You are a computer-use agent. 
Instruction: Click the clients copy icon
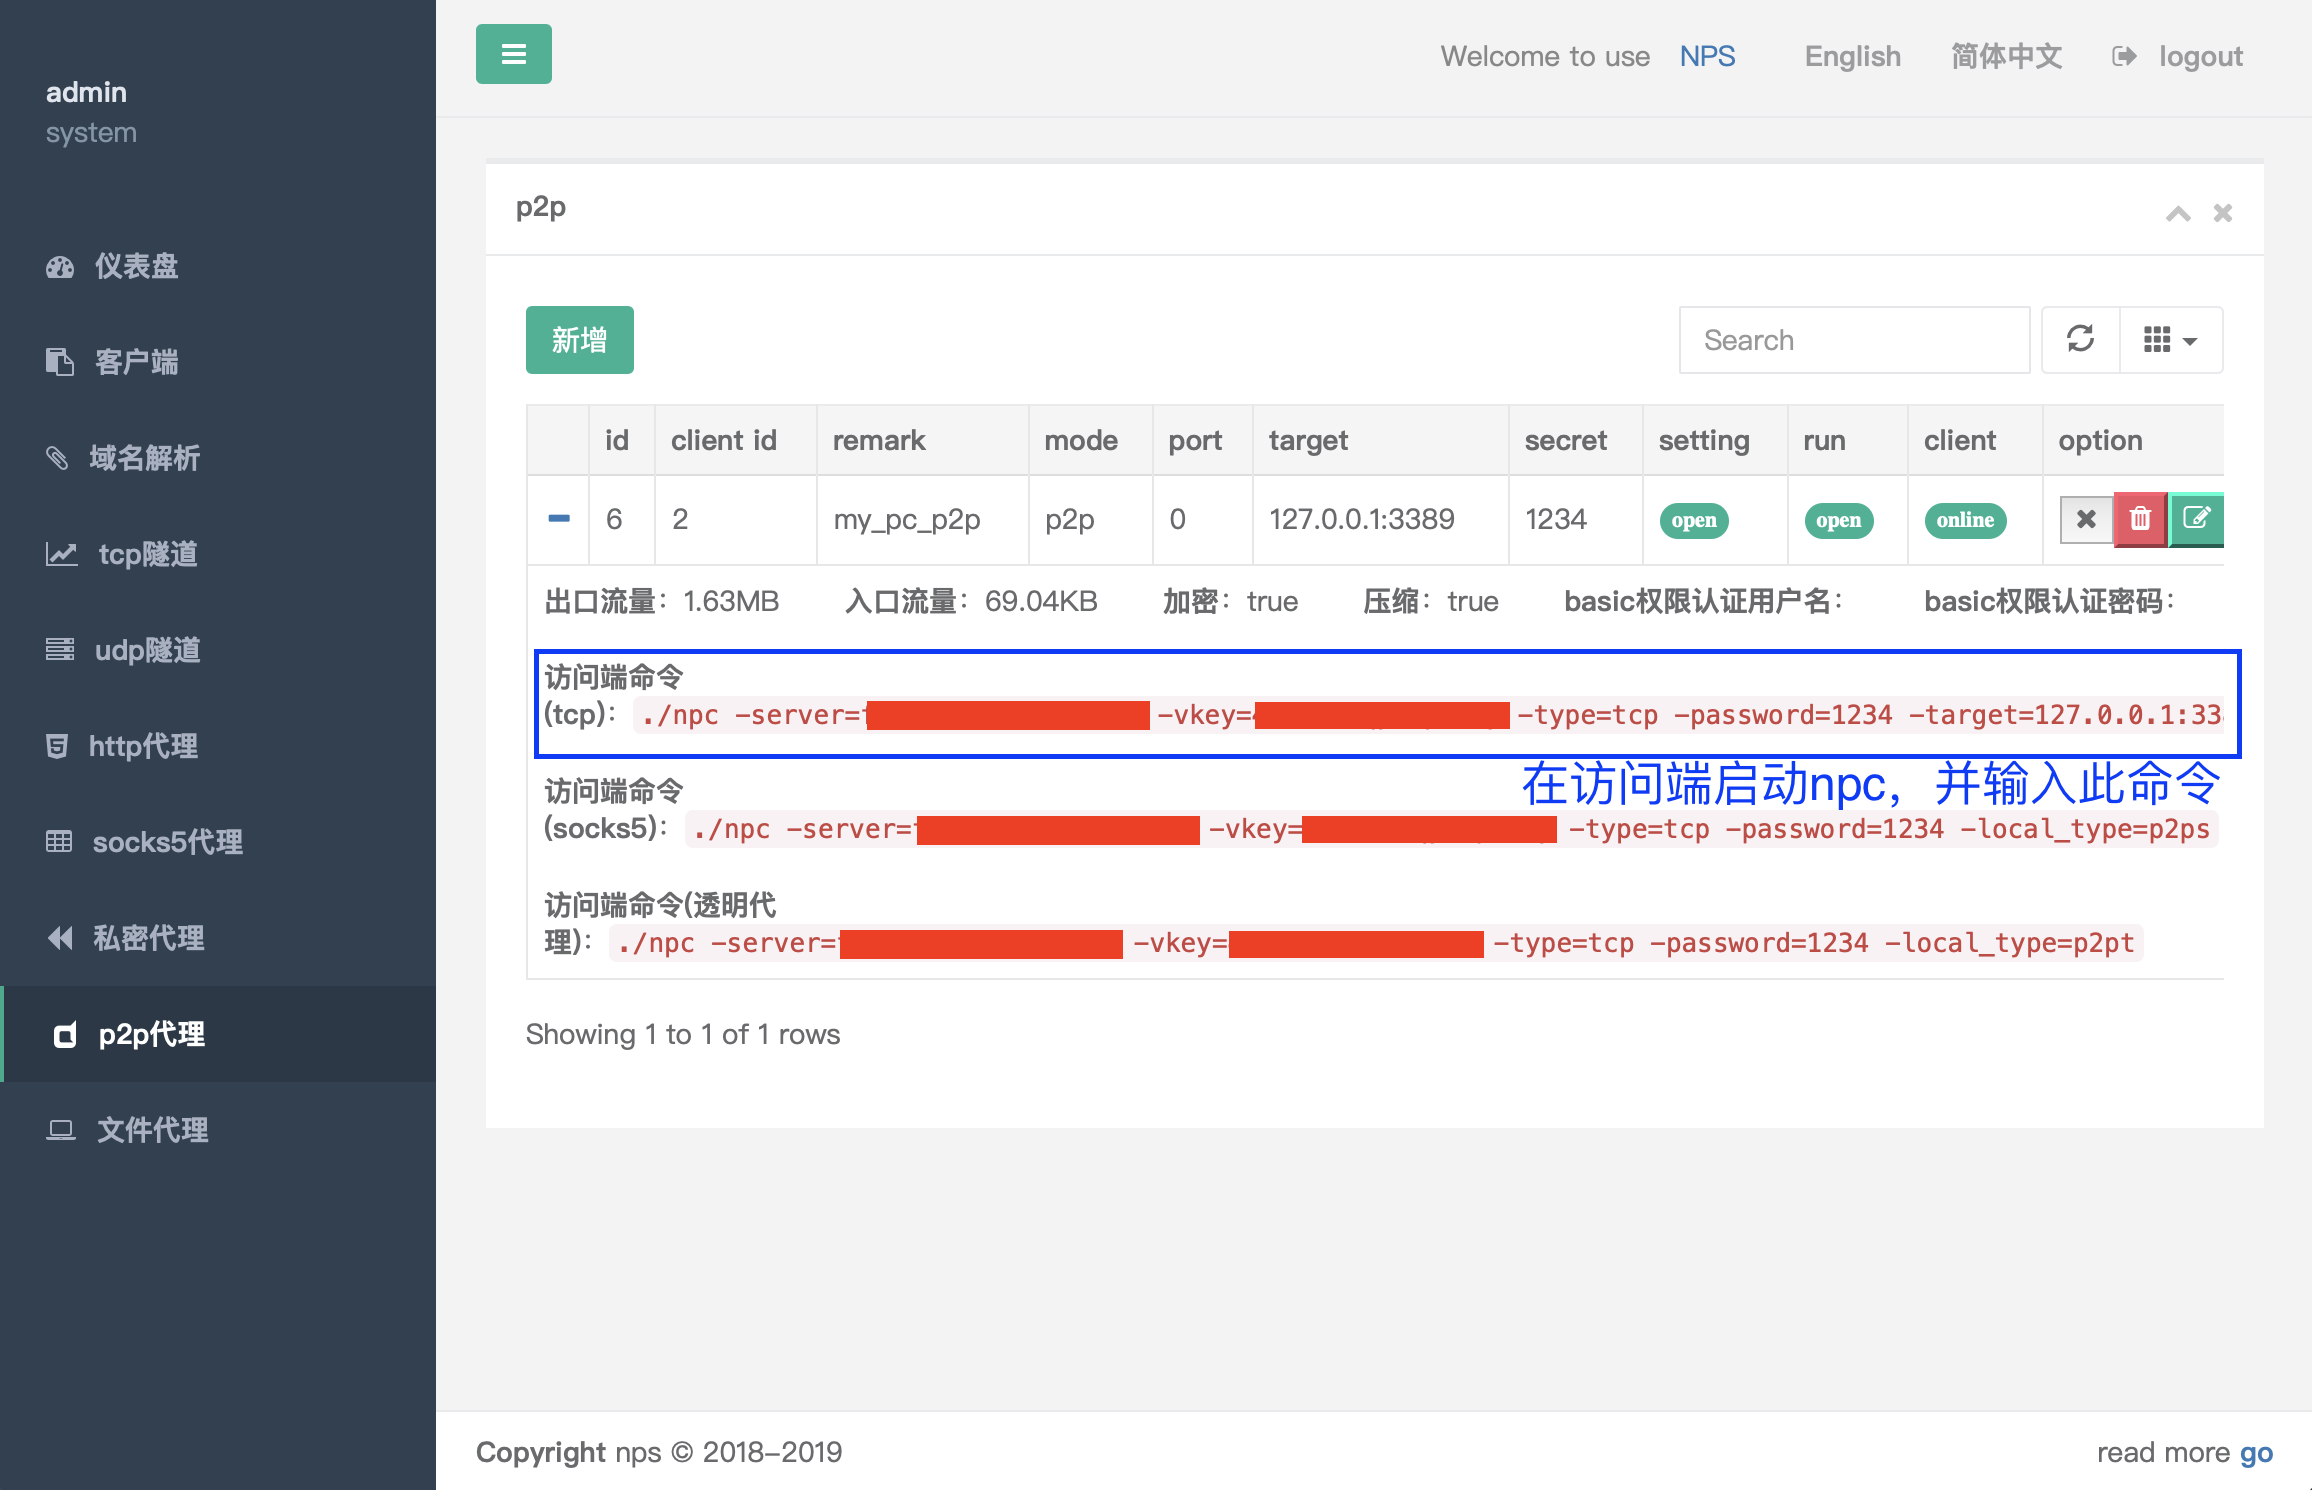coord(60,362)
